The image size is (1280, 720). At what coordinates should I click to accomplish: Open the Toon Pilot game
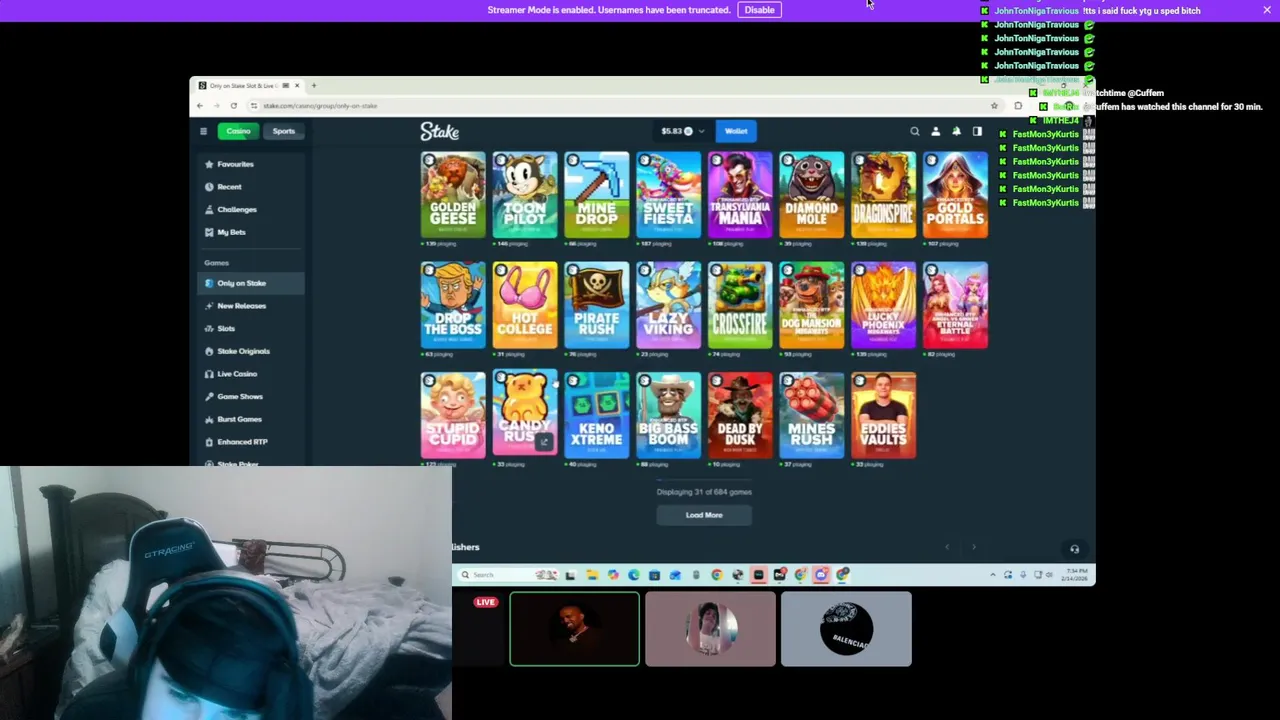525,195
